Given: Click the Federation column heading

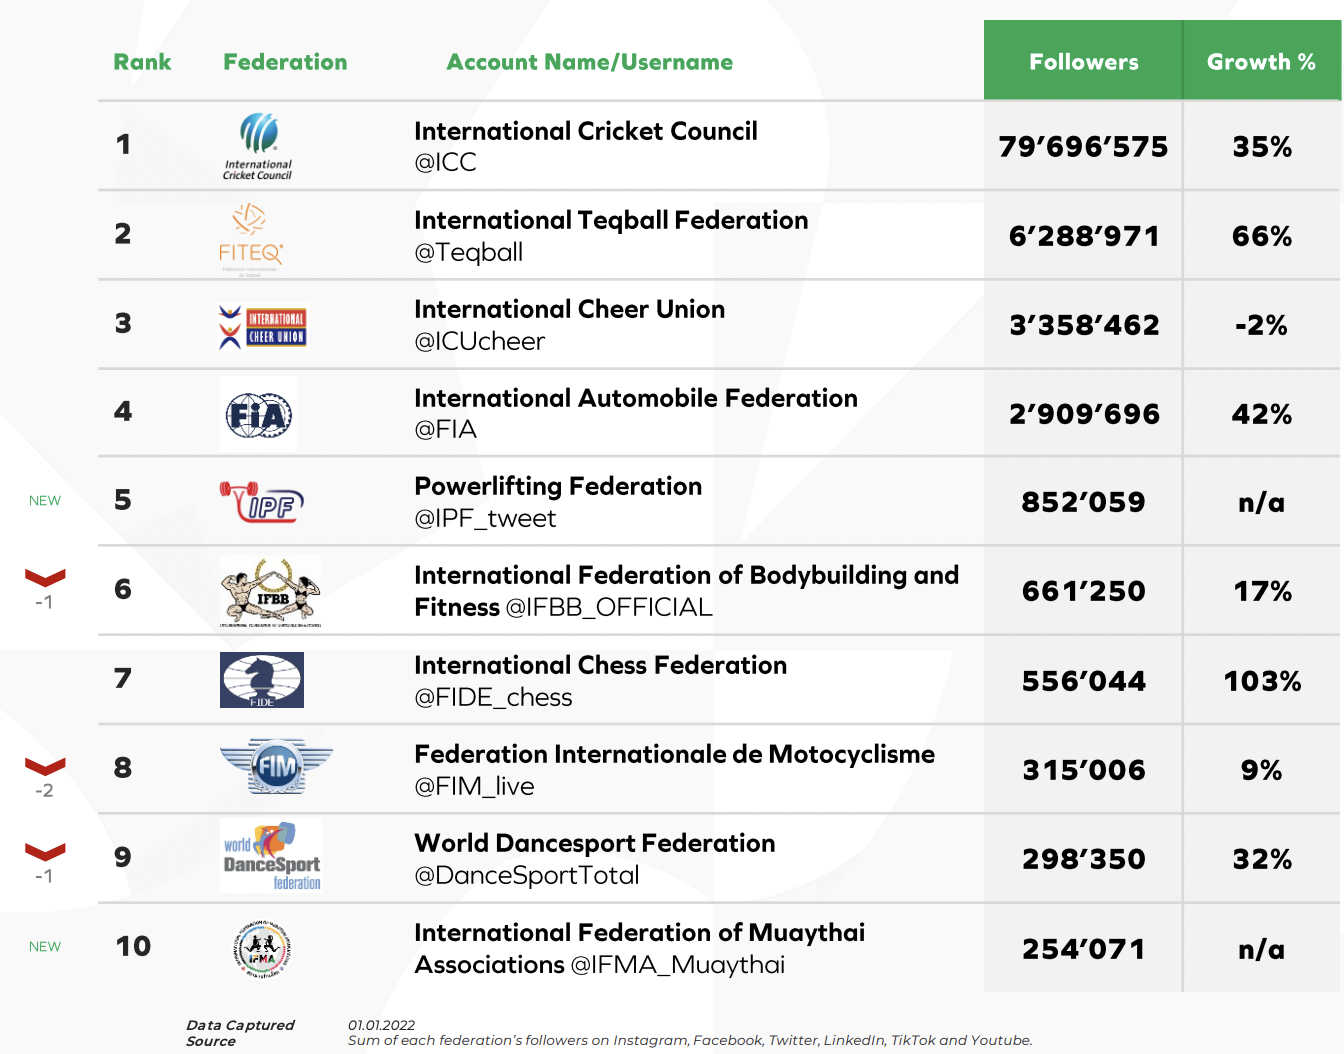Looking at the screenshot, I should [x=285, y=62].
